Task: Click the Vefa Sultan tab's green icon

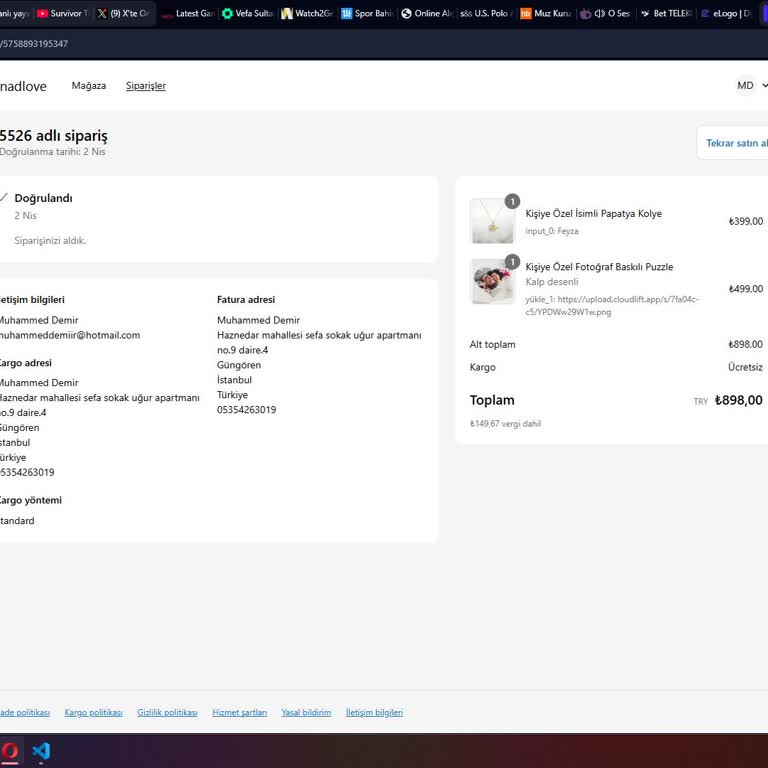Action: (227, 14)
